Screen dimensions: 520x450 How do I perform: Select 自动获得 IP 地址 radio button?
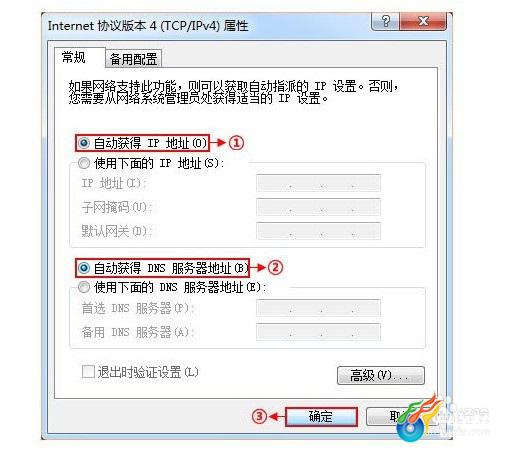[84, 143]
